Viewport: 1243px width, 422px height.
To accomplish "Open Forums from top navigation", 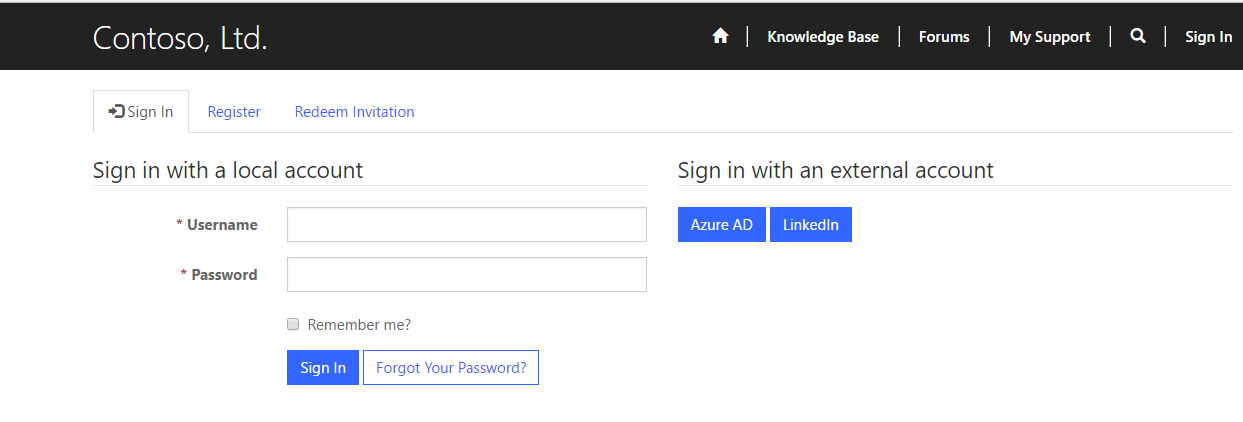I will 944,37.
